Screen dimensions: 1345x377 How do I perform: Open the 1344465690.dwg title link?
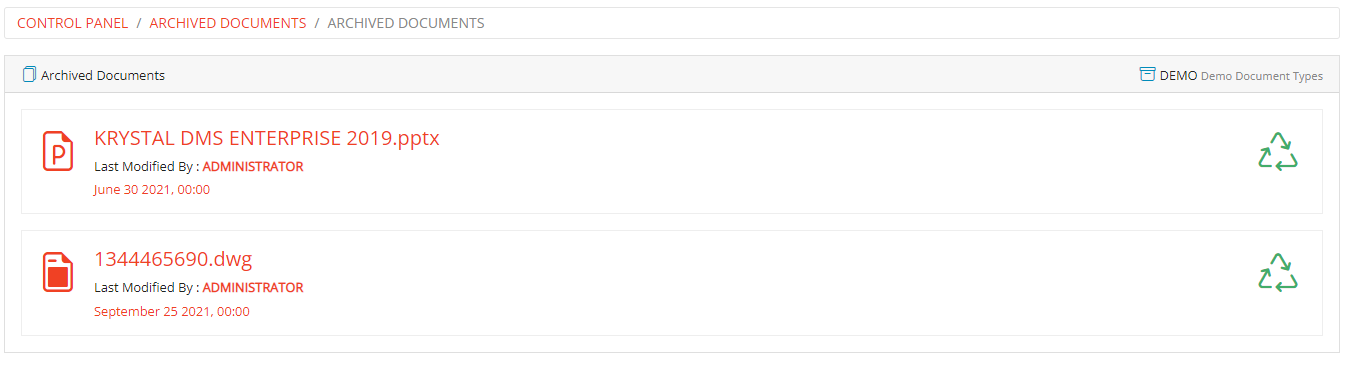click(x=173, y=259)
